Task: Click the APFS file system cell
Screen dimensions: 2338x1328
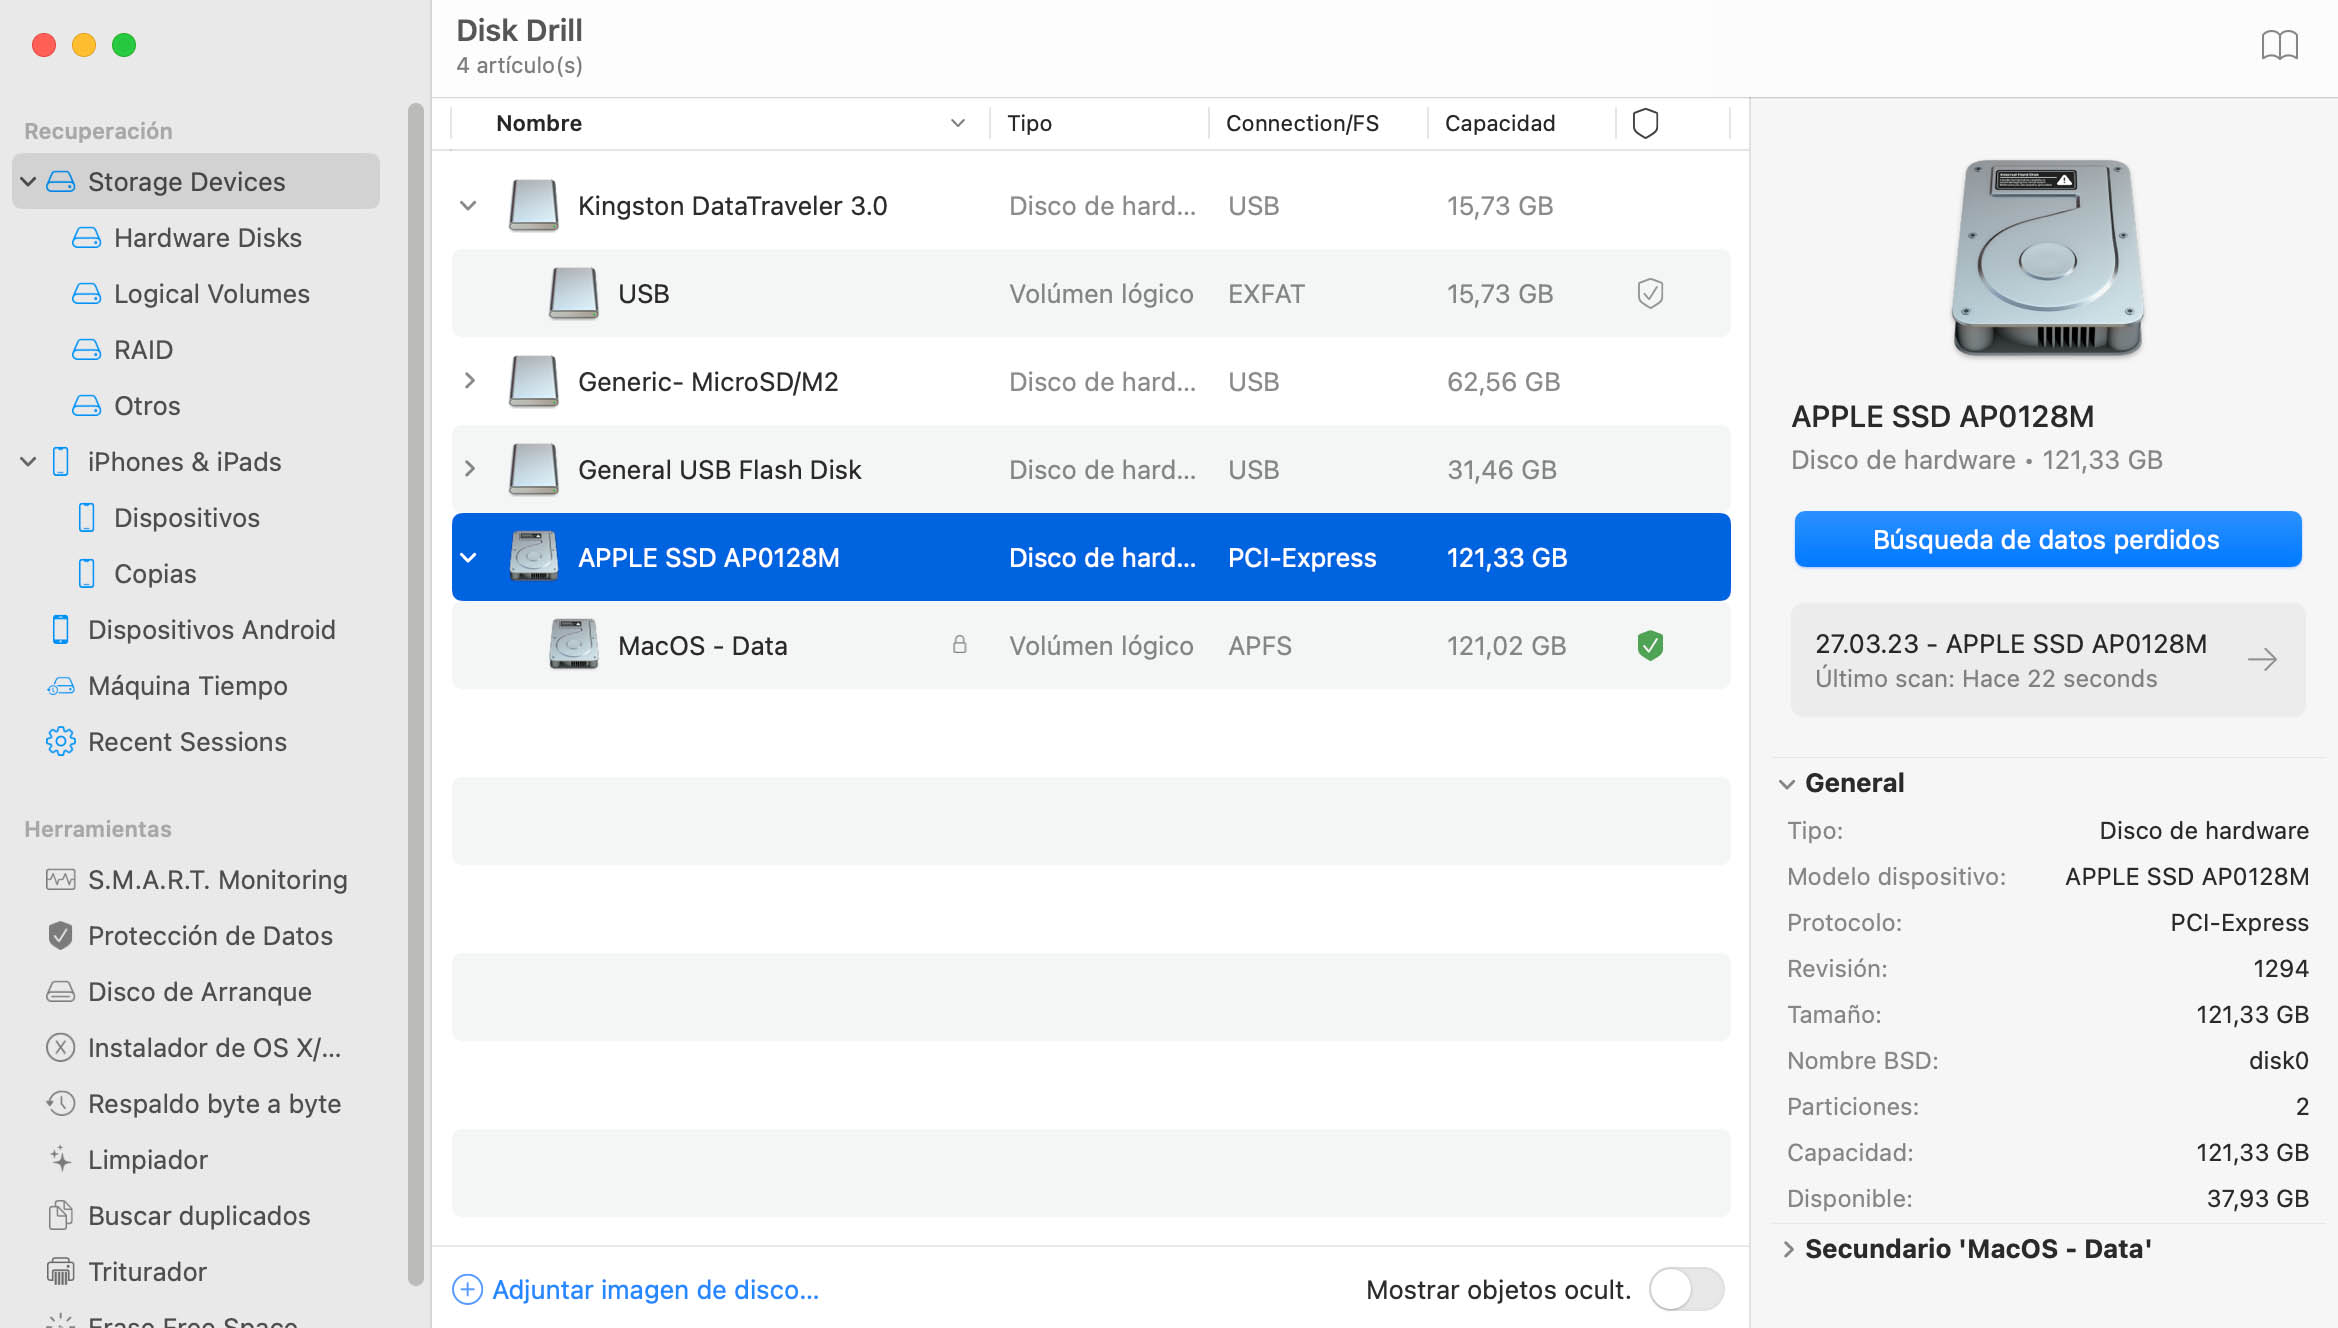Action: 1259,645
